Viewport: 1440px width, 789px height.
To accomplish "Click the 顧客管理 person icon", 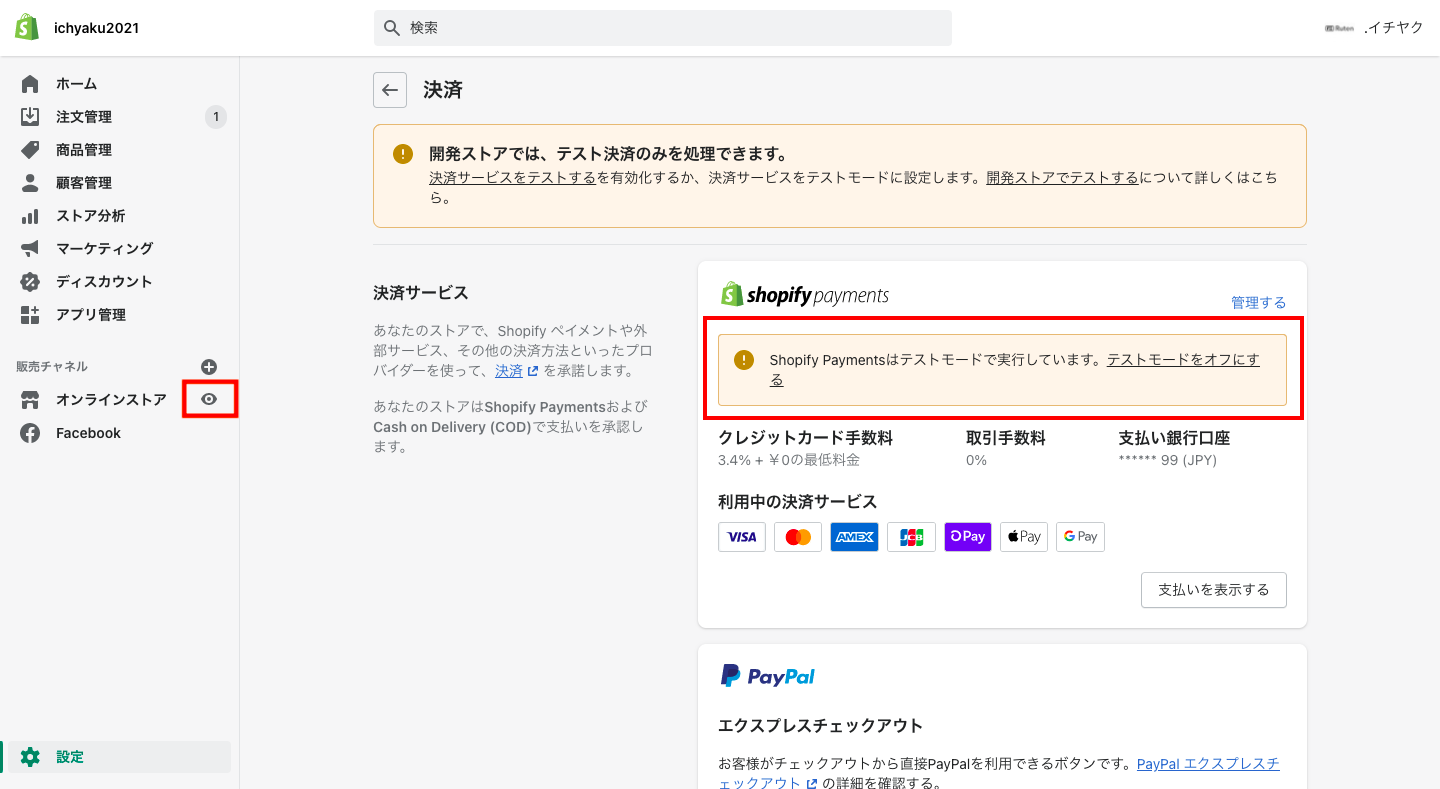I will pyautogui.click(x=30, y=183).
